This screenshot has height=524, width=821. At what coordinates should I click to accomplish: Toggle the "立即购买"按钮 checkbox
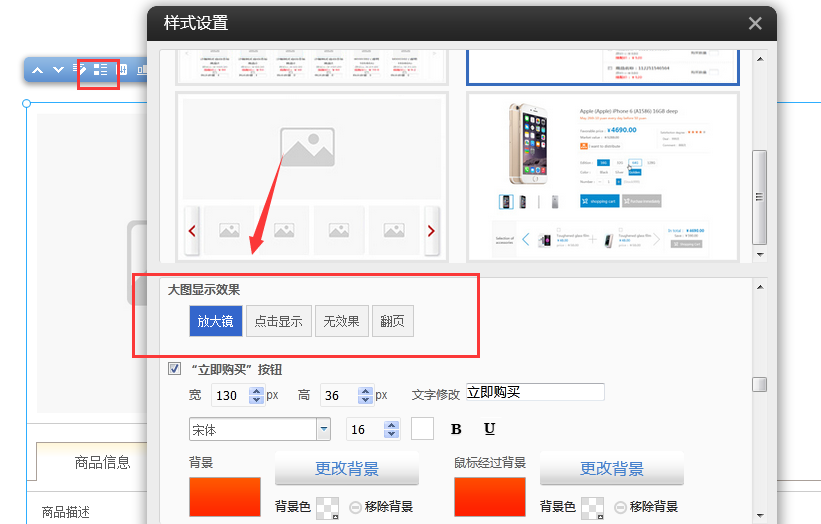174,369
